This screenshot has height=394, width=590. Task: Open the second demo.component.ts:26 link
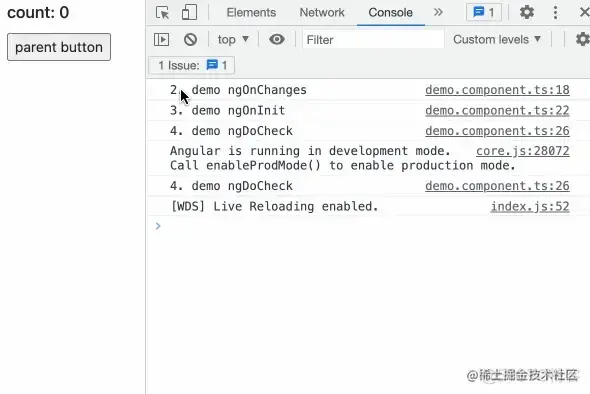click(497, 186)
